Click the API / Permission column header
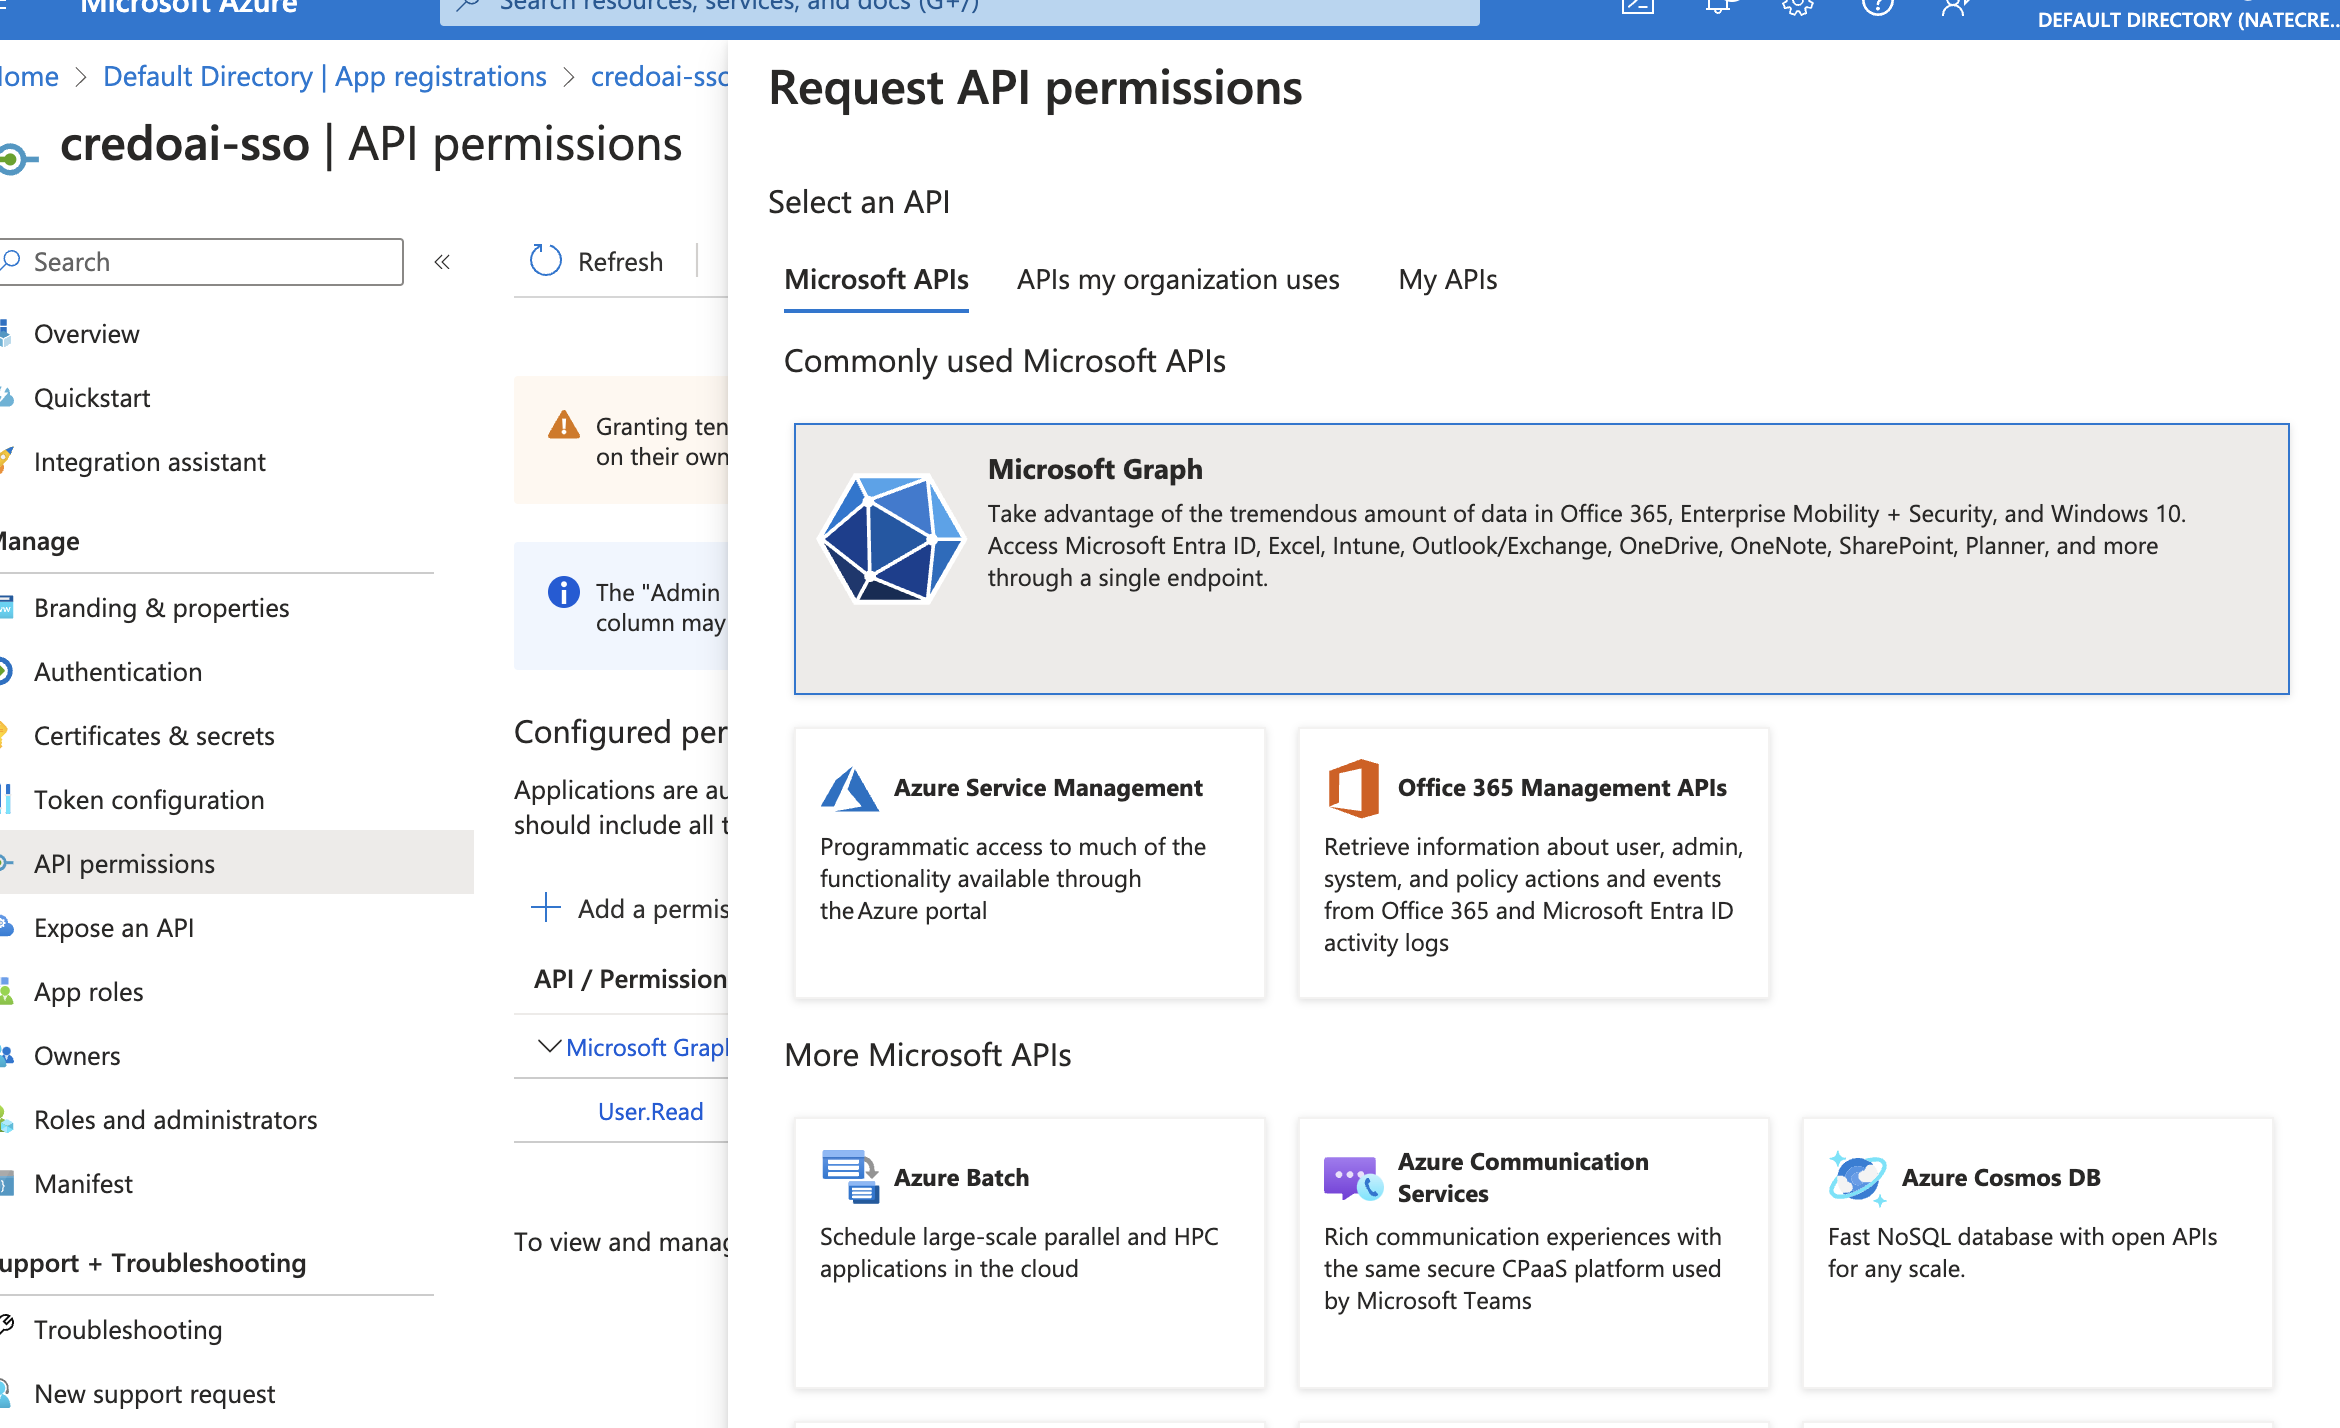This screenshot has height=1428, width=2340. point(630,979)
